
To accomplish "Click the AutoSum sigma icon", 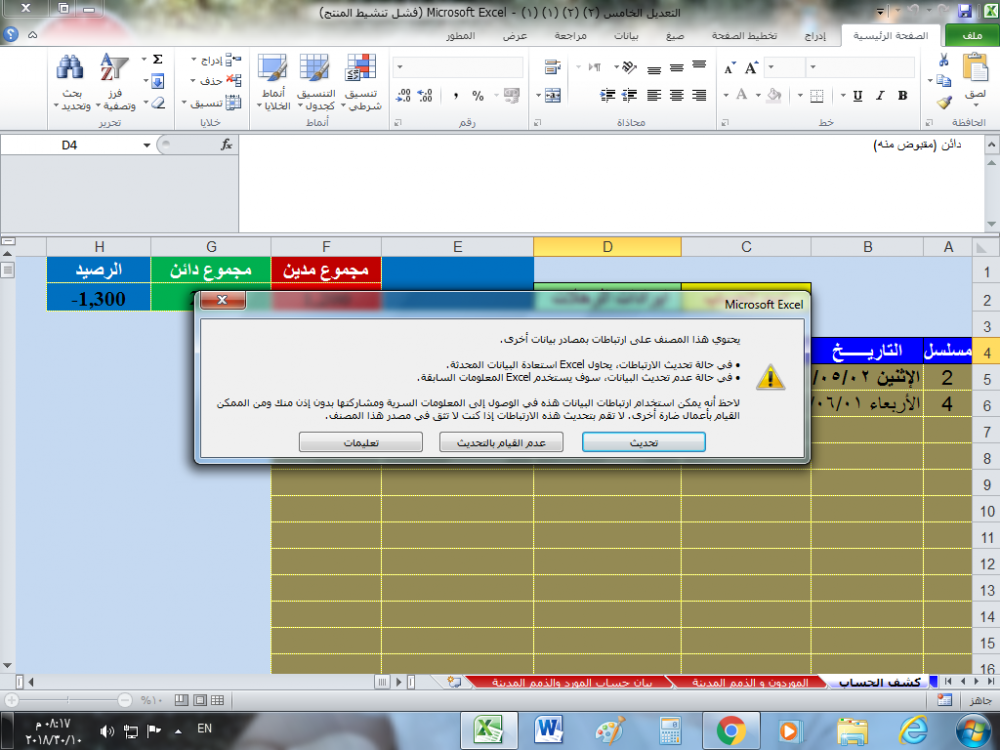I will (158, 59).
